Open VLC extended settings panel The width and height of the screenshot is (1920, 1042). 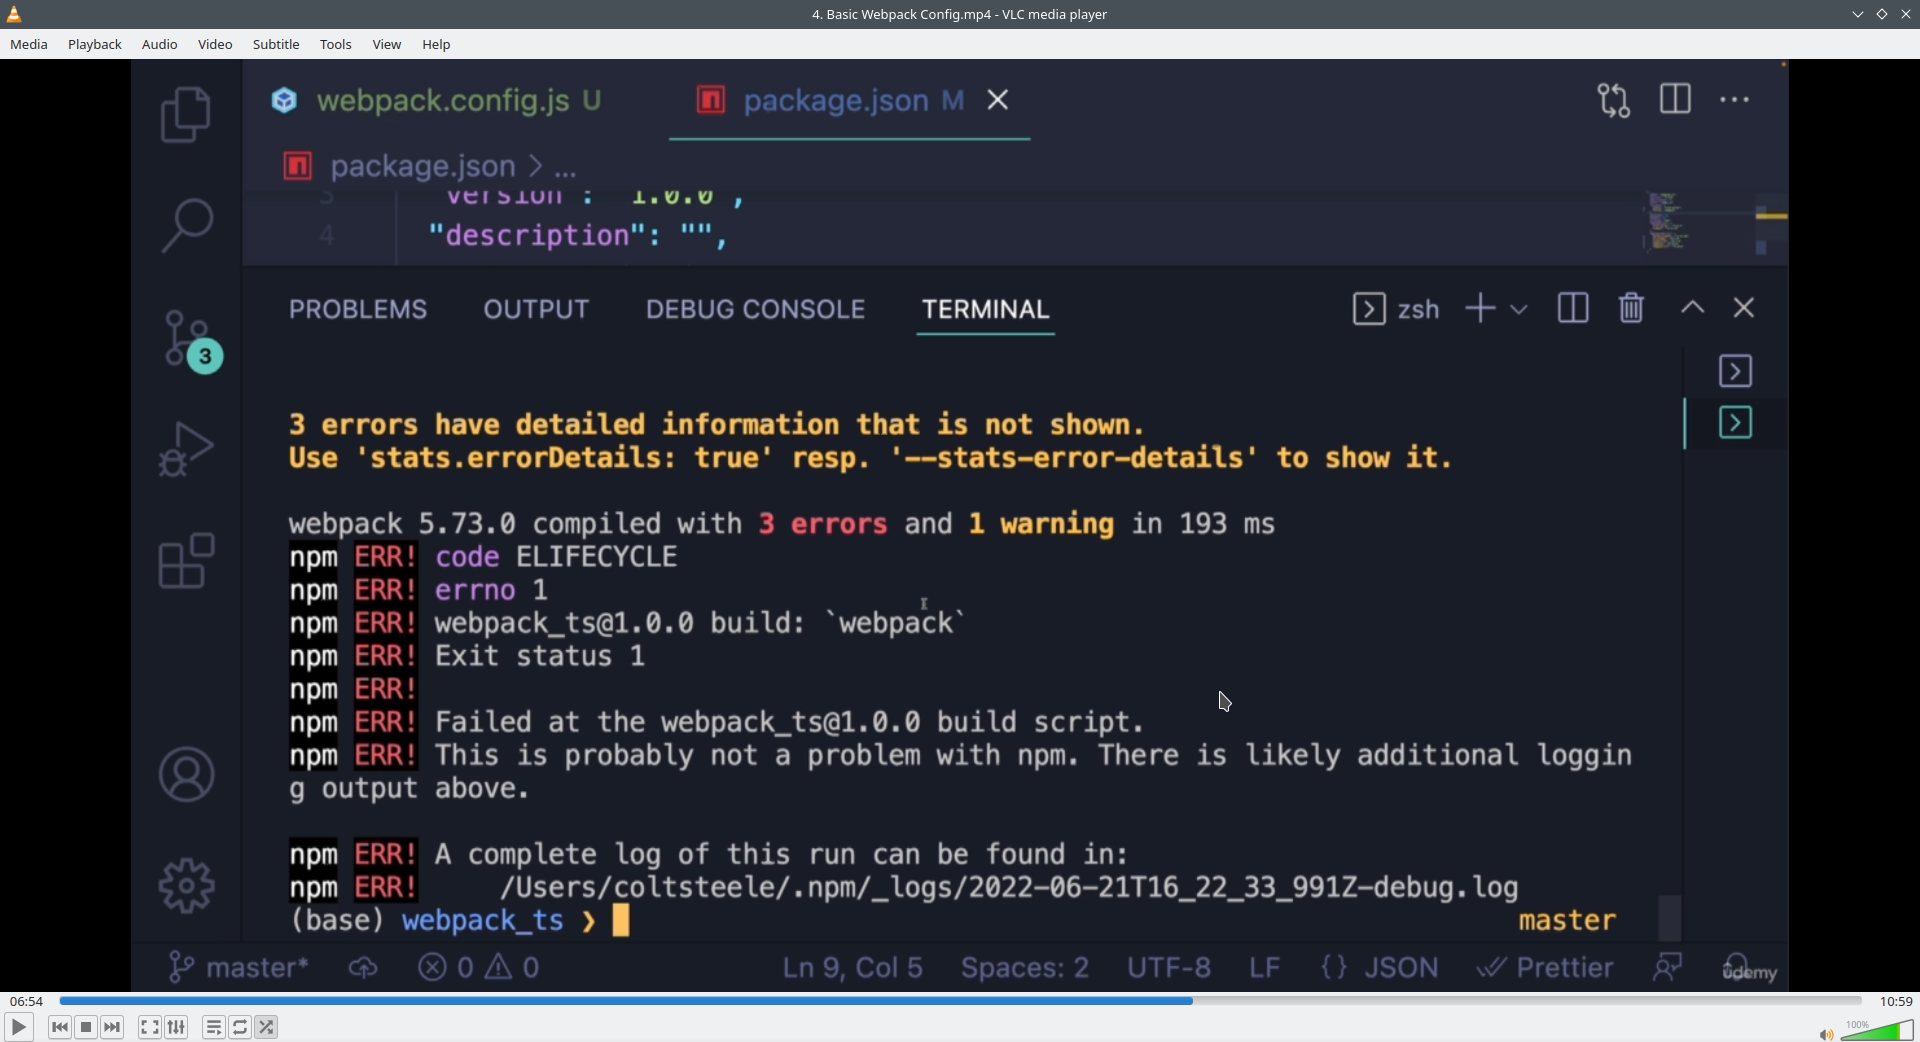pos(176,1027)
